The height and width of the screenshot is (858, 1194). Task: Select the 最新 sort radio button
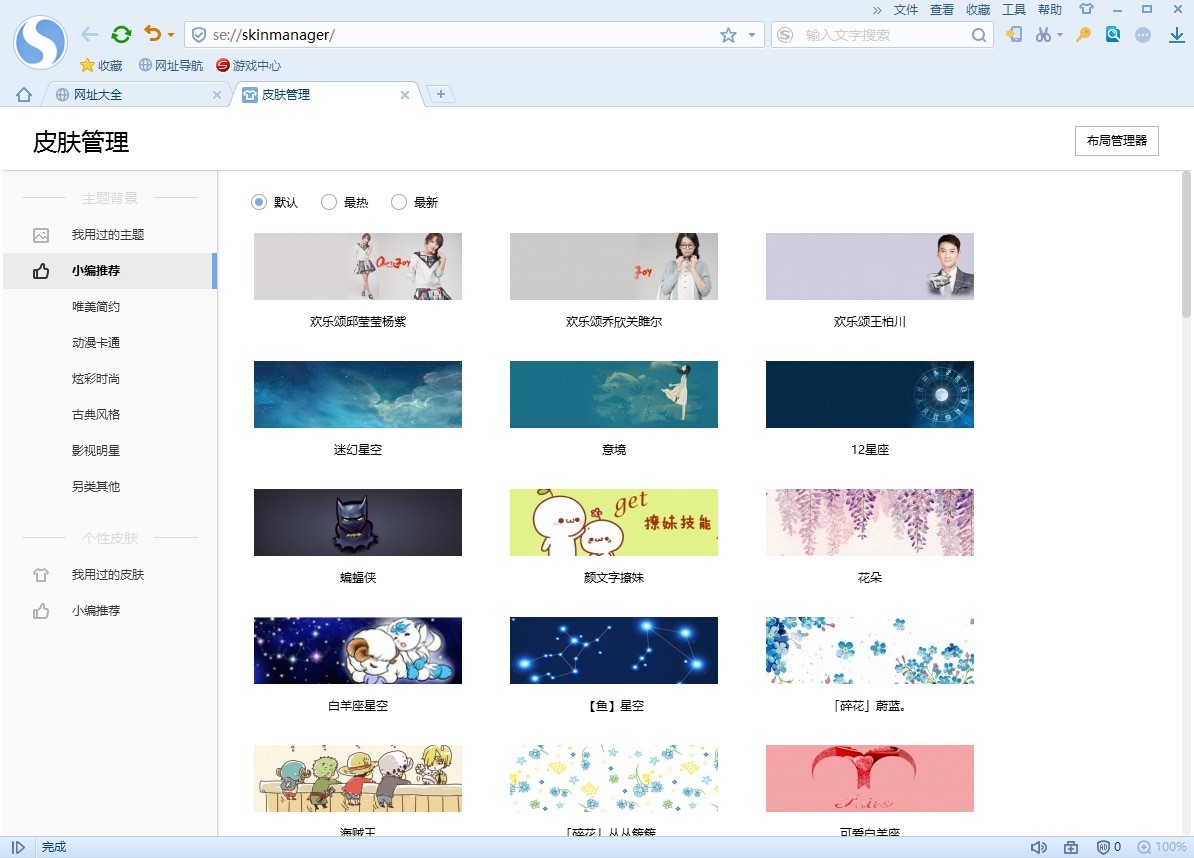tap(399, 203)
